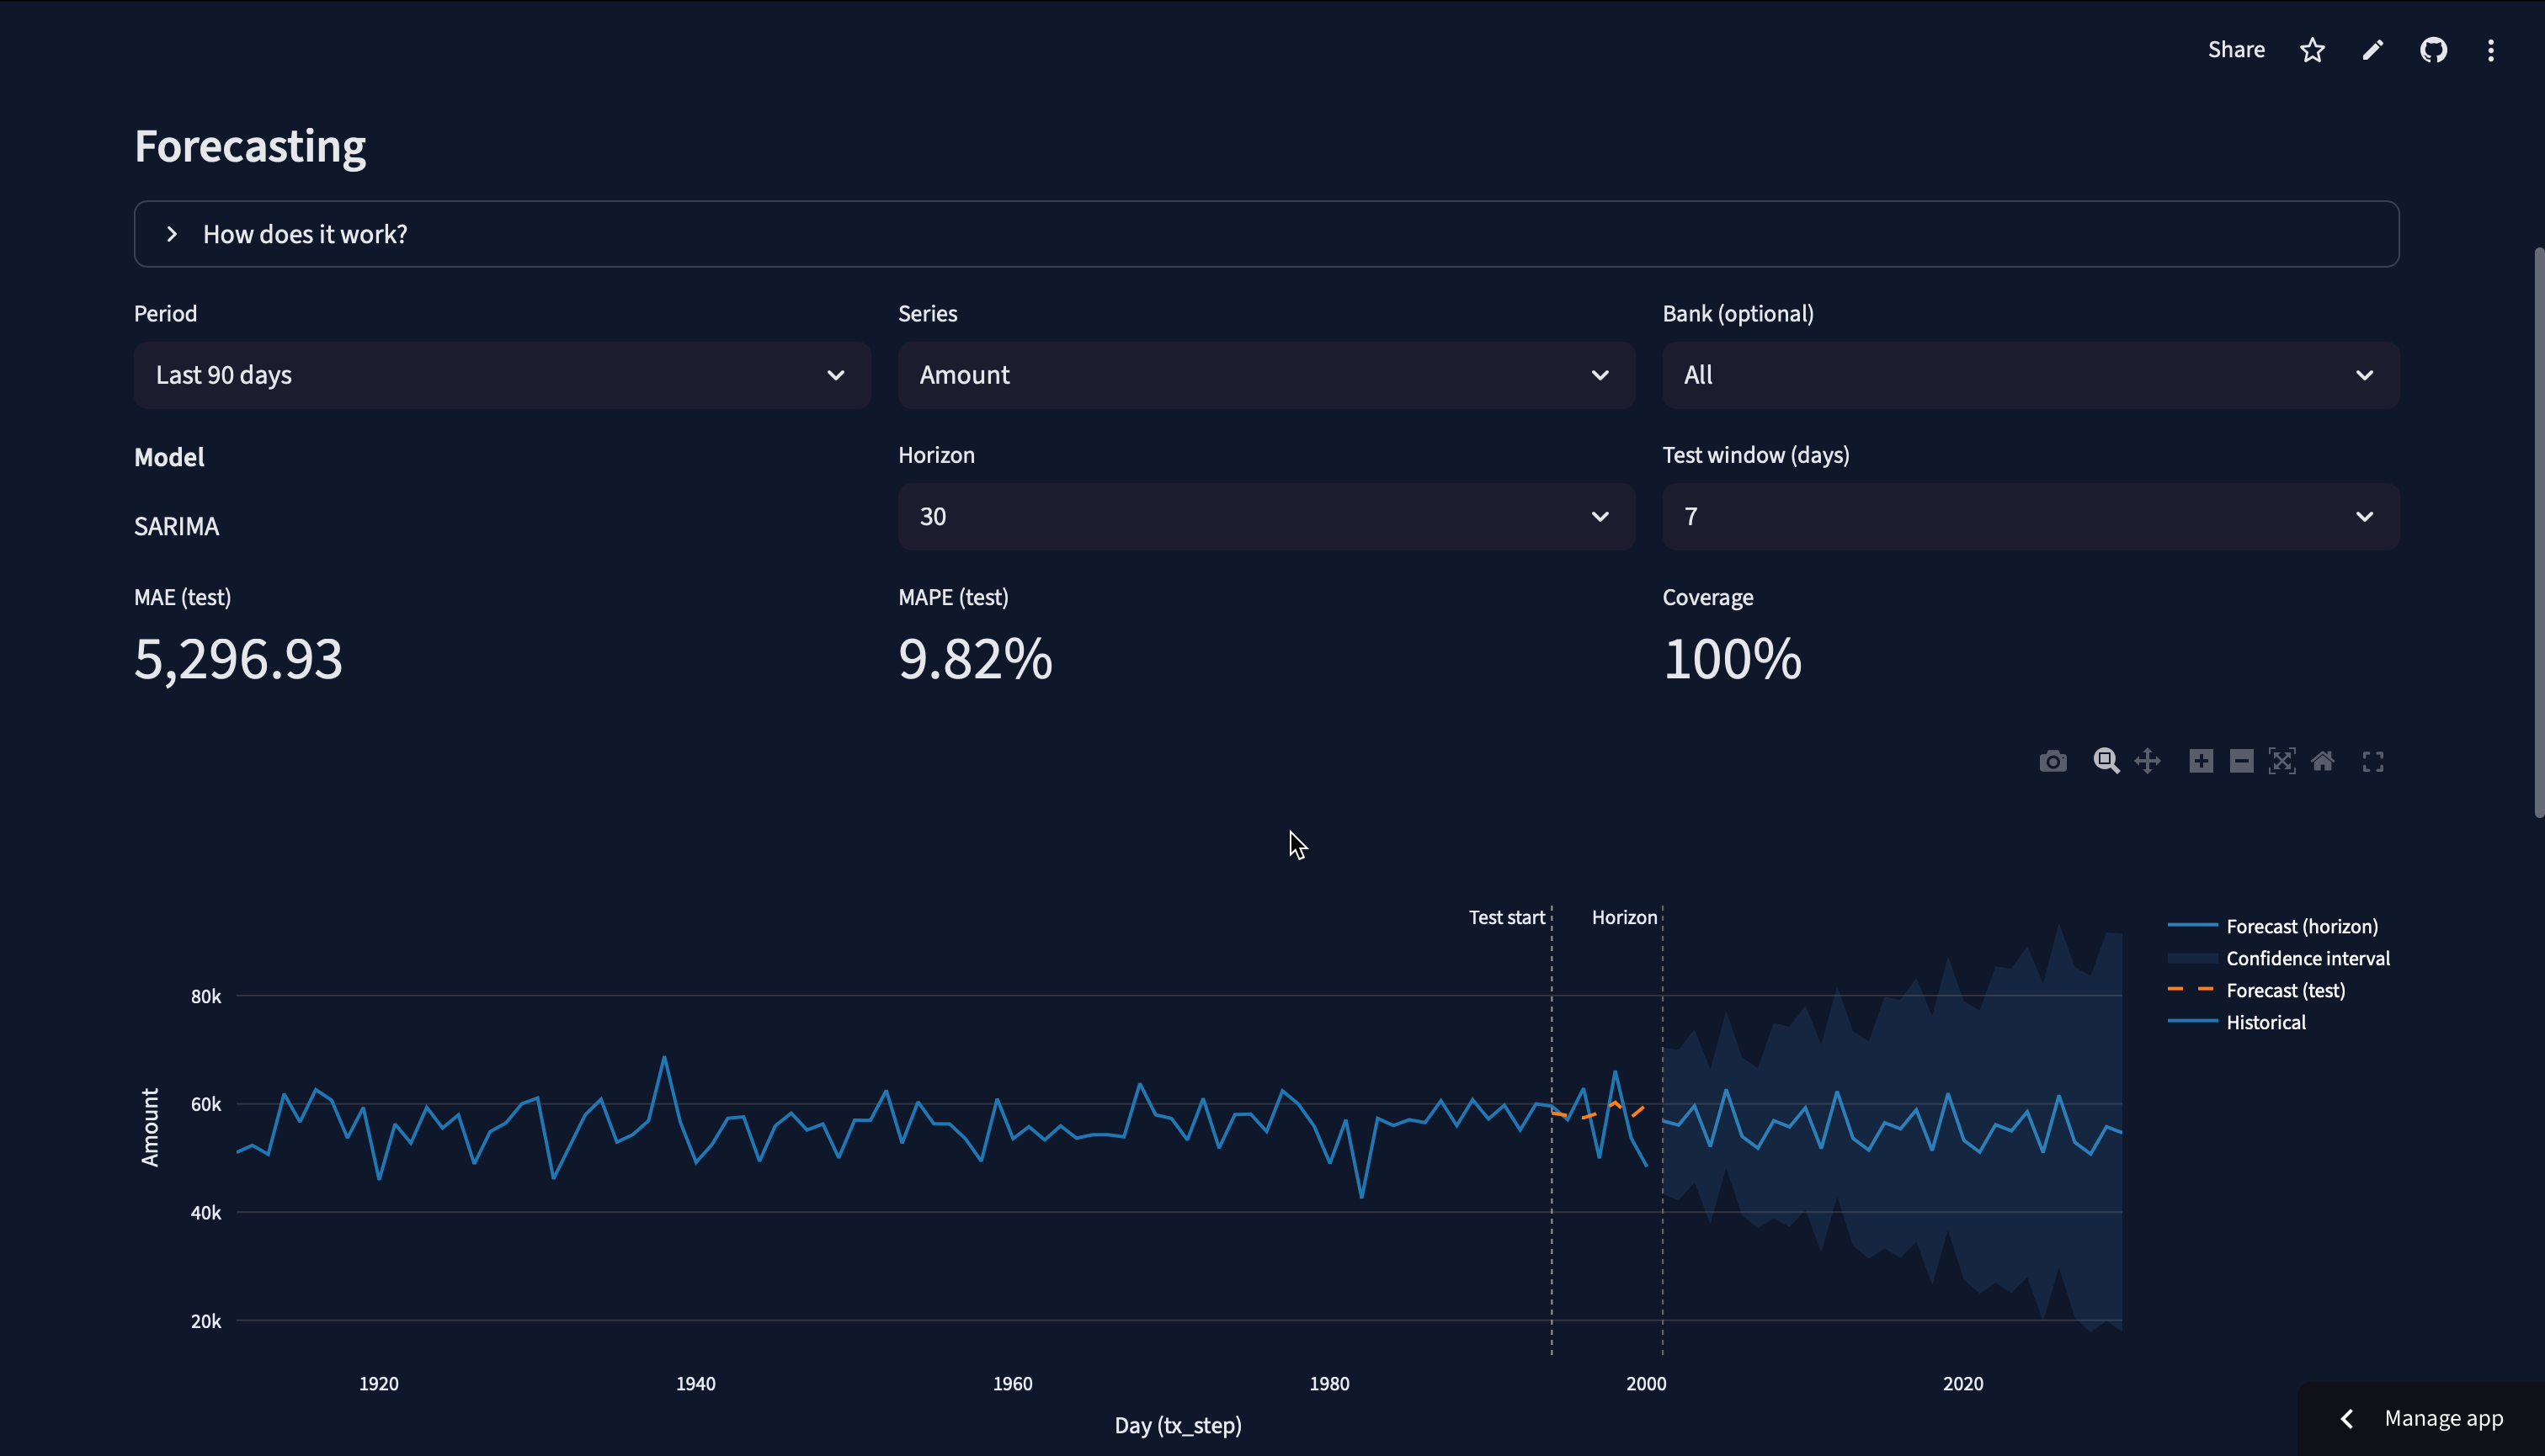Viewport: 2545px width, 1456px height.
Task: Hide the Forecast (test) legend trace
Action: click(2285, 991)
